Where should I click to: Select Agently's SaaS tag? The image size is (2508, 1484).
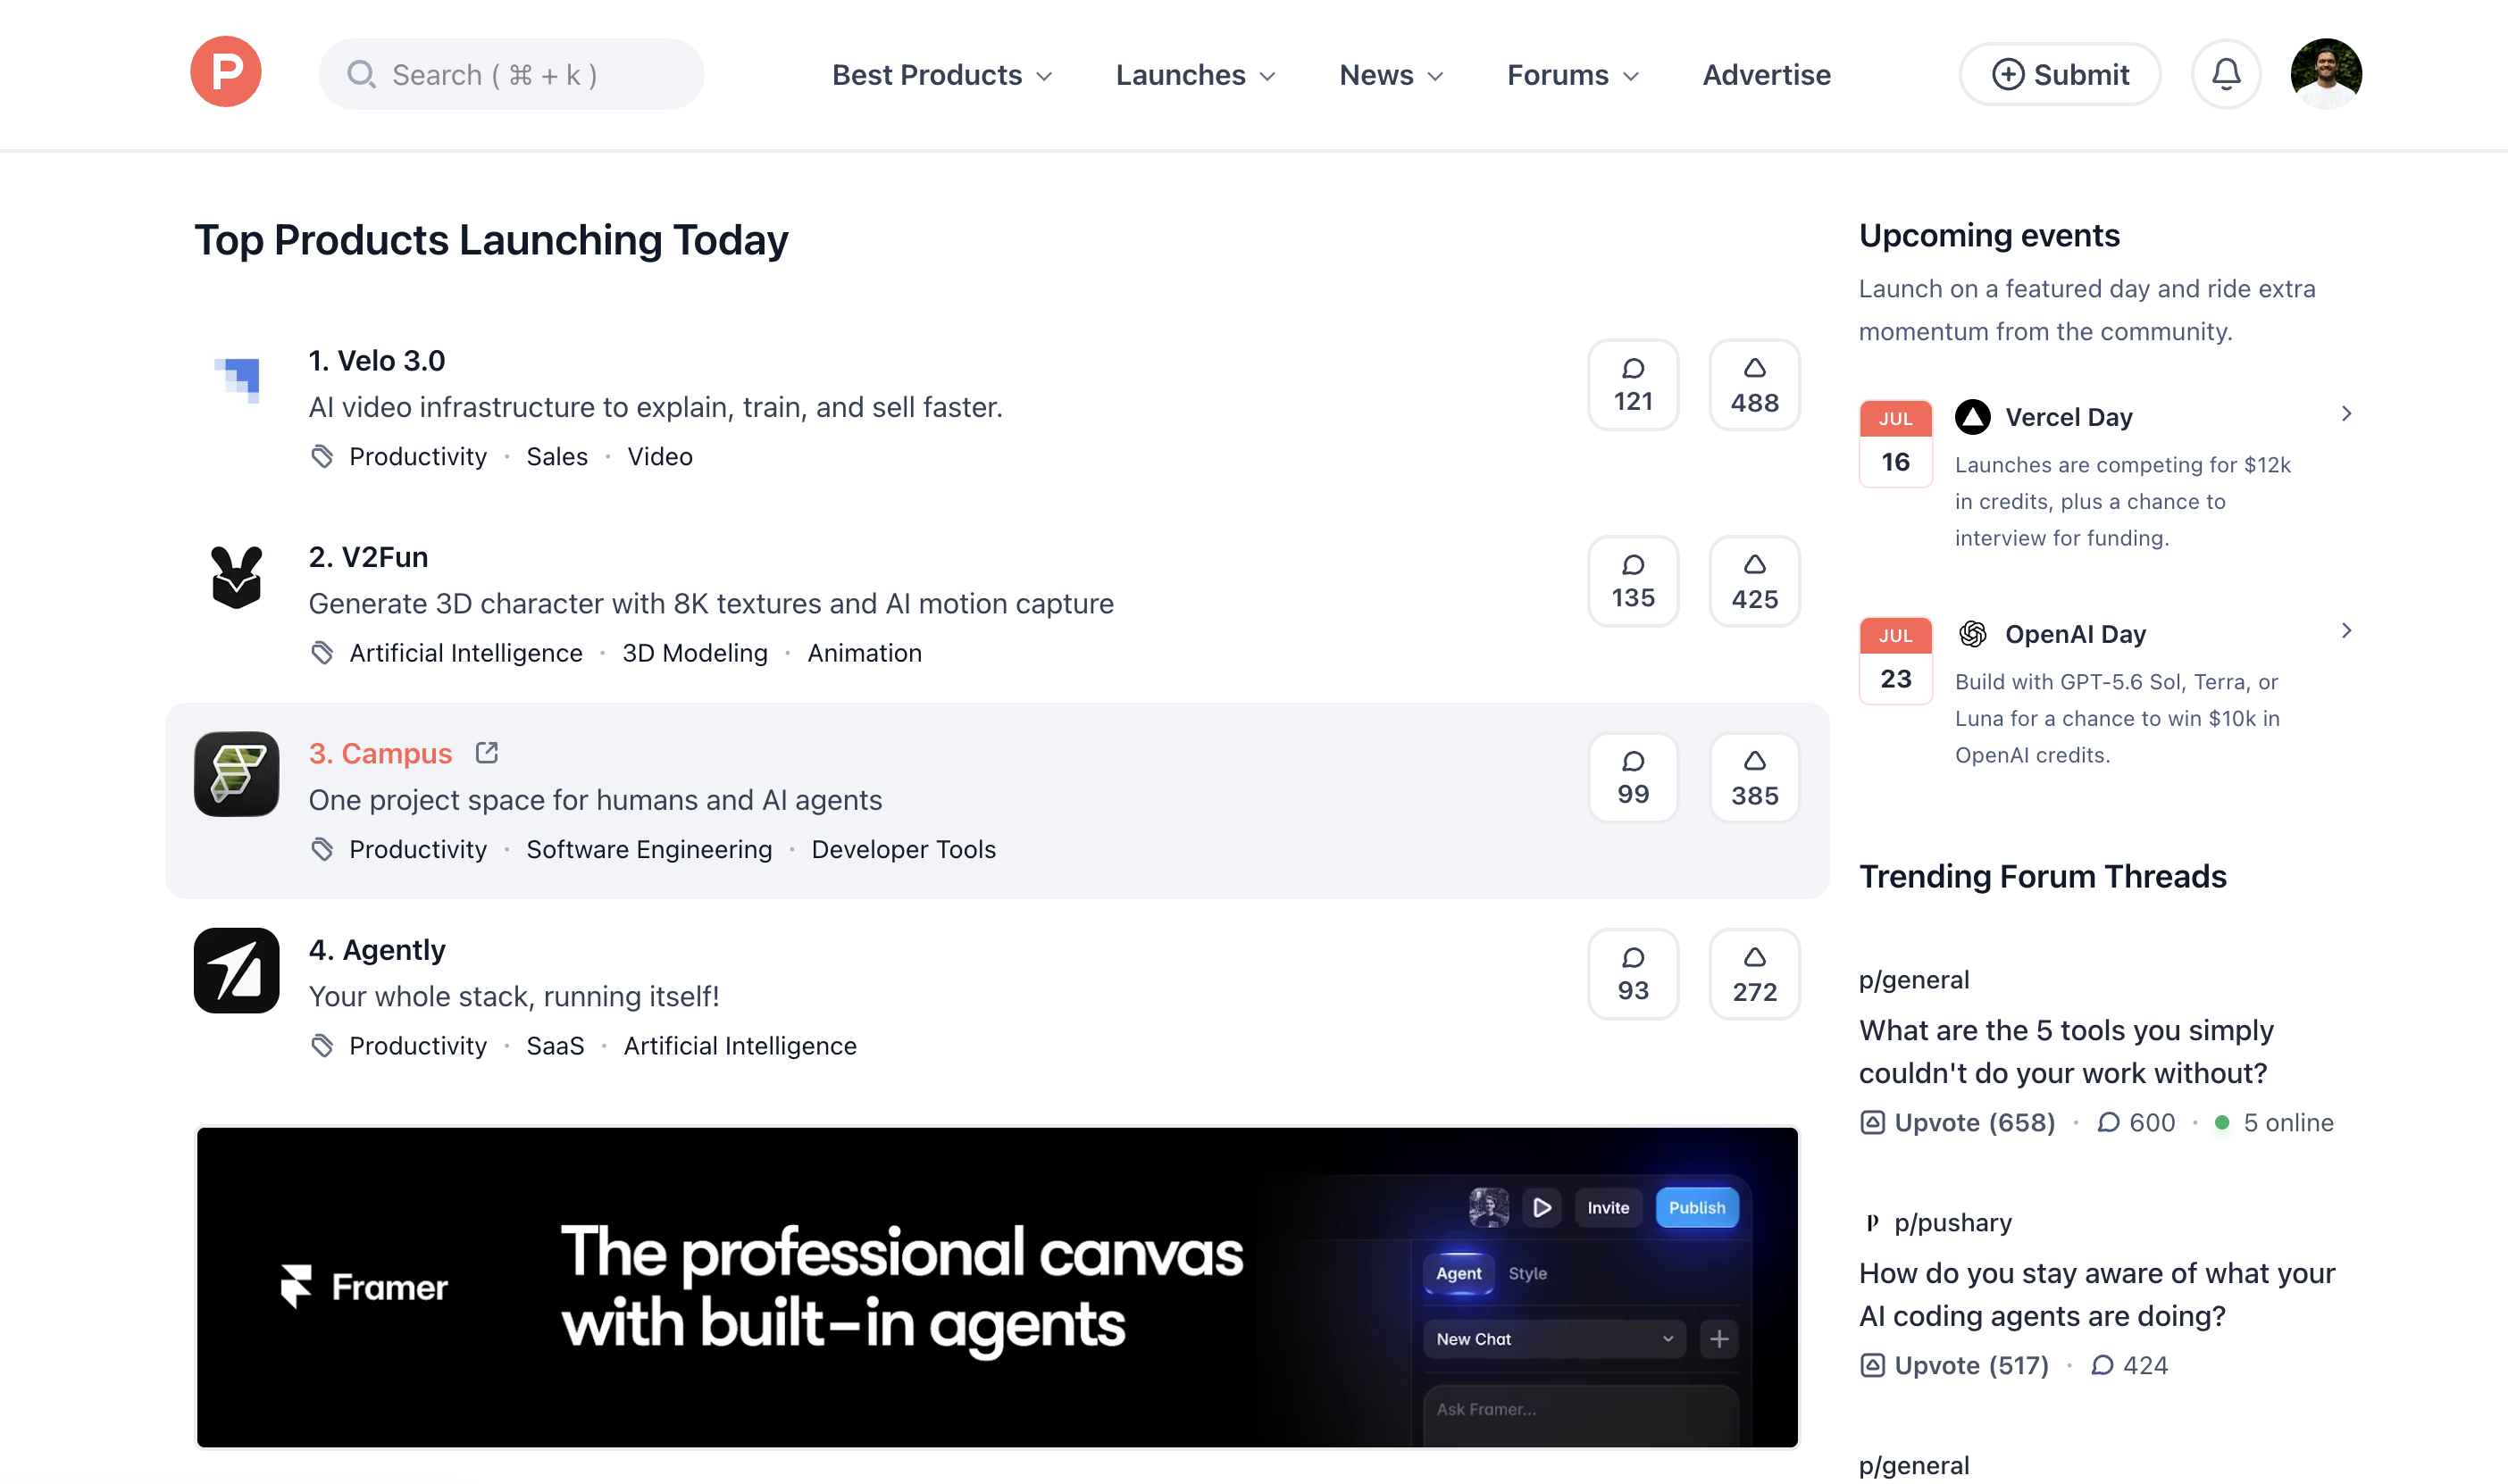555,1045
